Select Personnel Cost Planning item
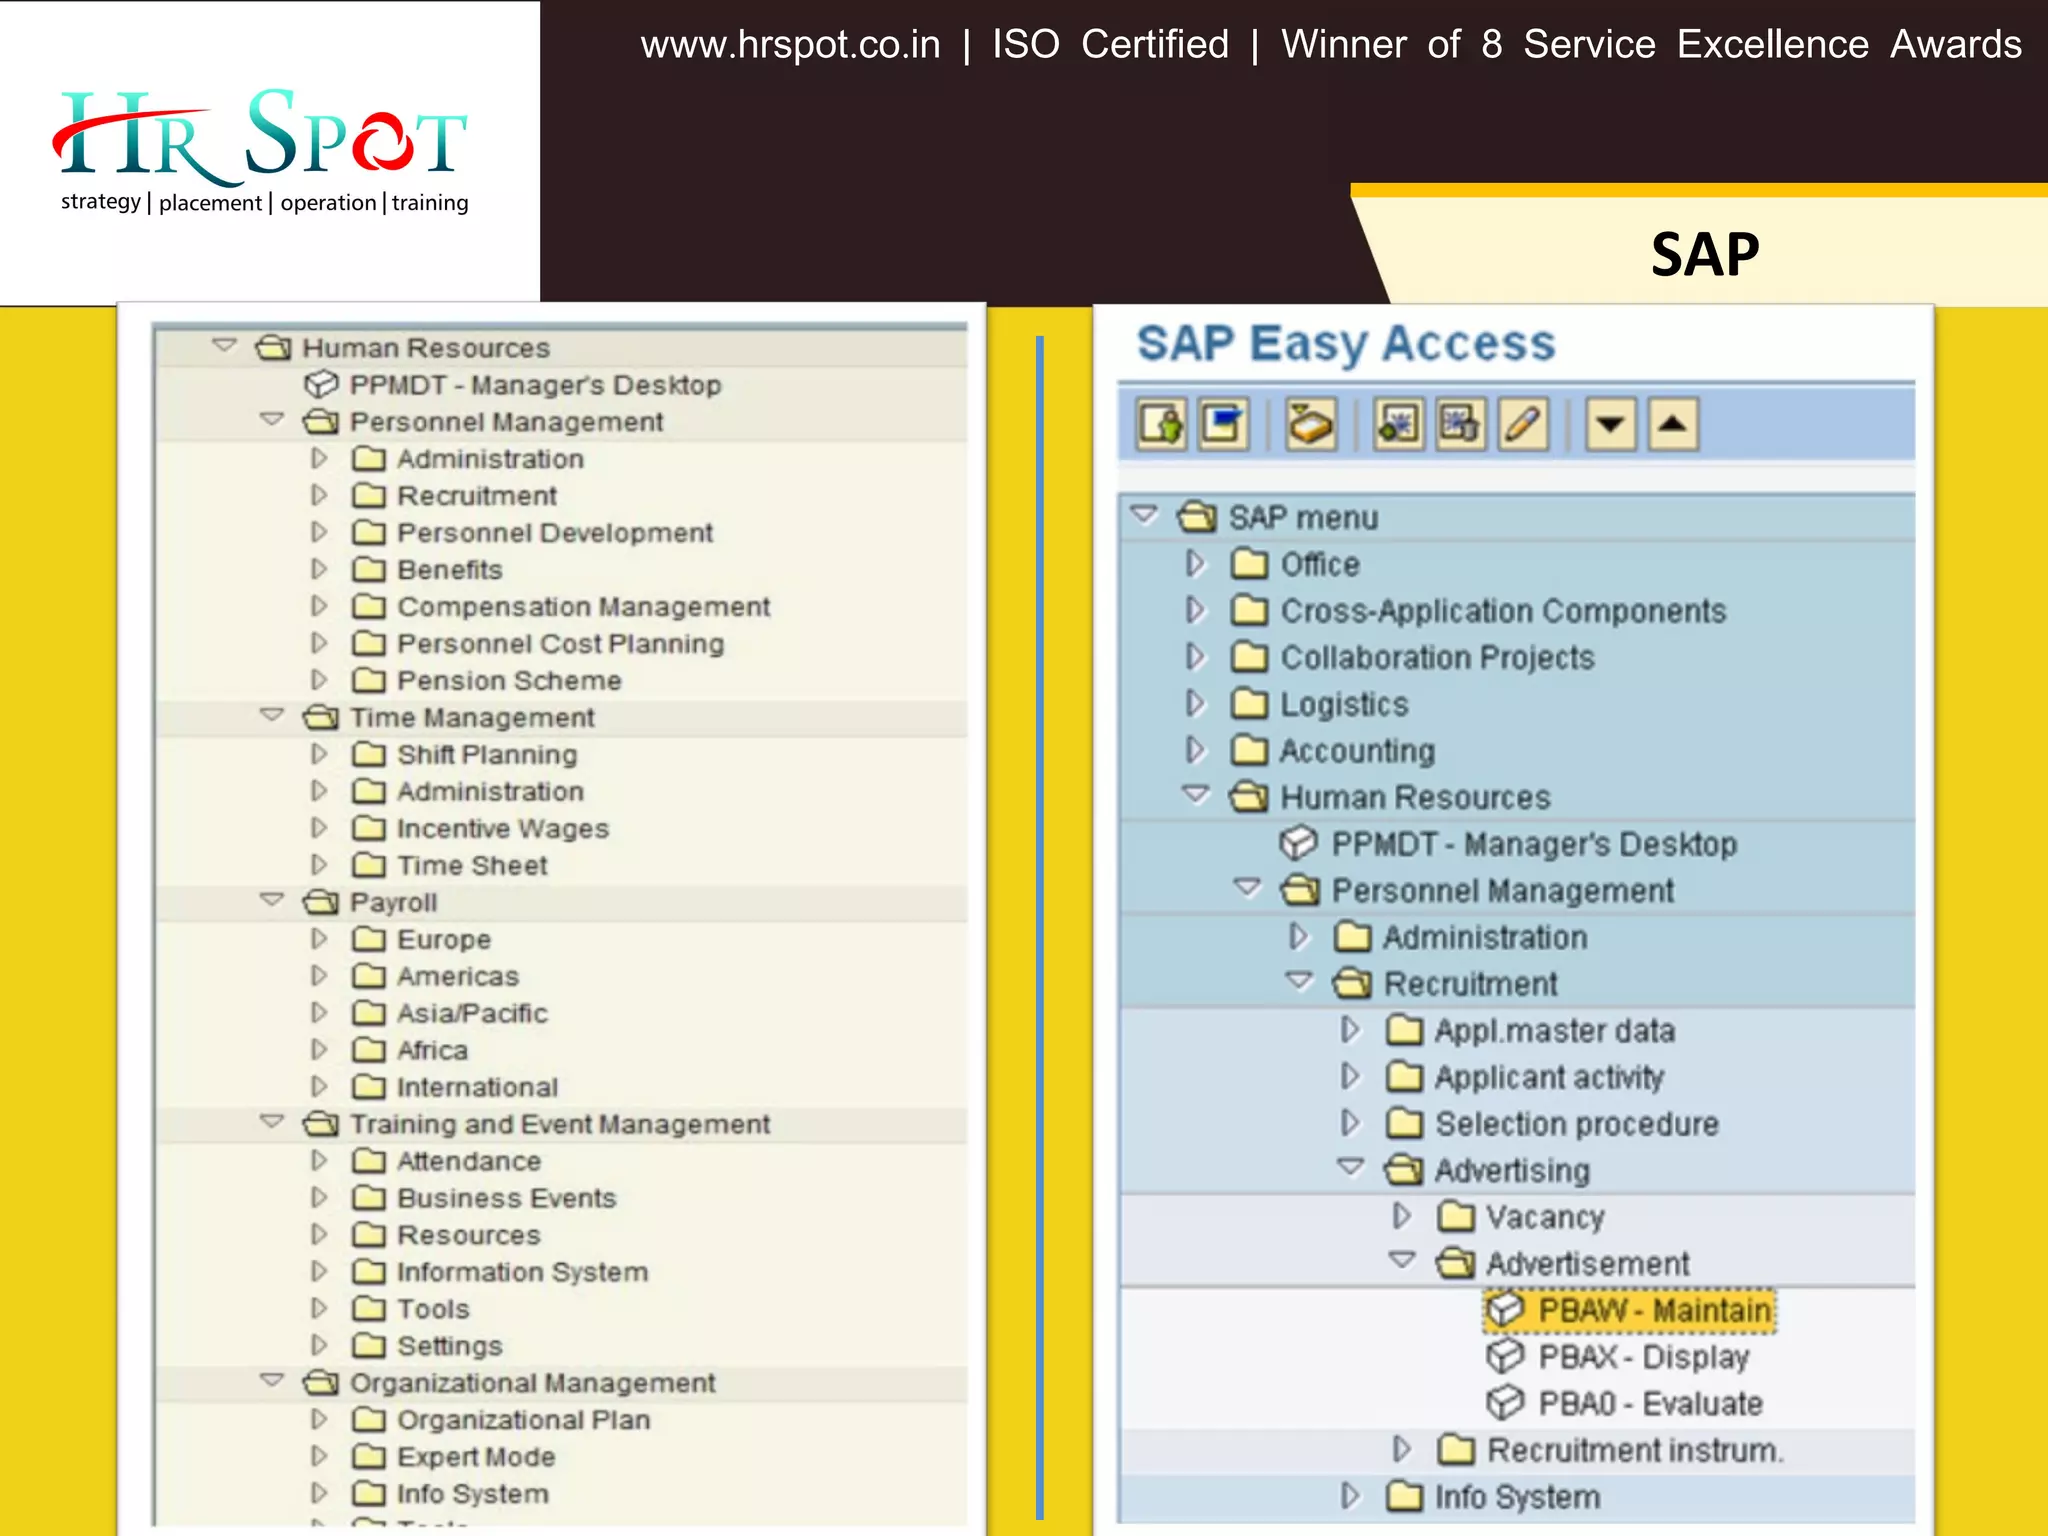Image resolution: width=2048 pixels, height=1536 pixels. click(560, 643)
